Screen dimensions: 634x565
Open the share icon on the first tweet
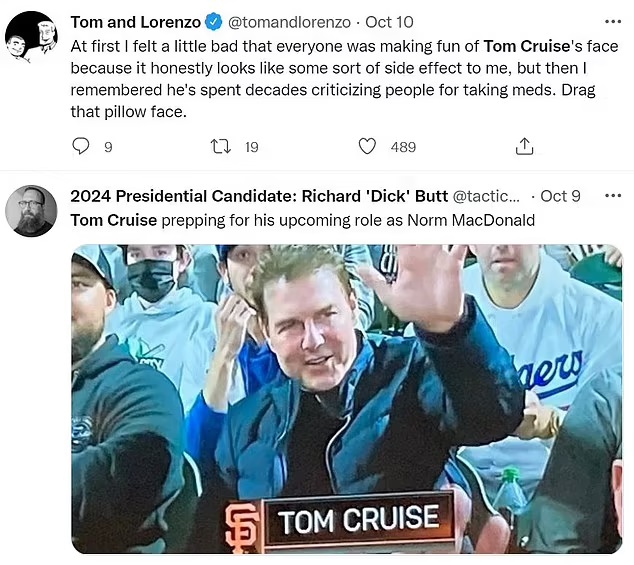point(523,147)
